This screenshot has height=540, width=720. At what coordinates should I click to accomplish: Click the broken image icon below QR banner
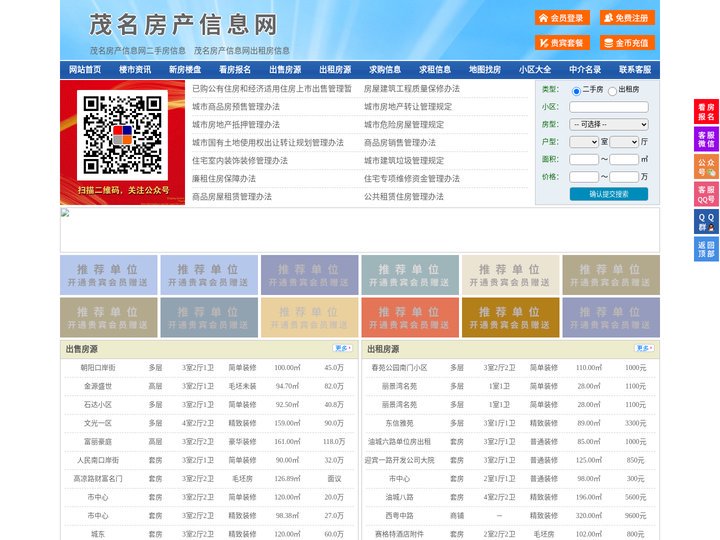tap(65, 213)
